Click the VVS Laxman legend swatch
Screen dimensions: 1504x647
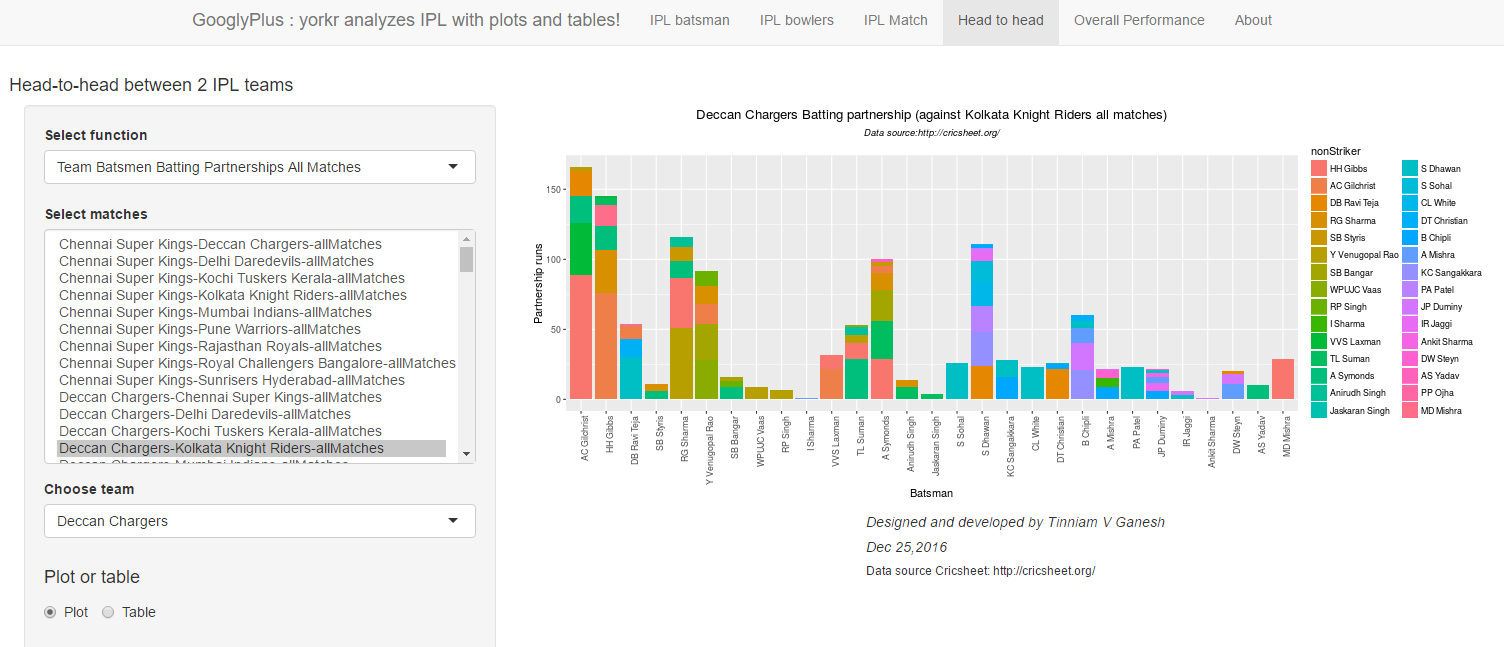[1318, 342]
